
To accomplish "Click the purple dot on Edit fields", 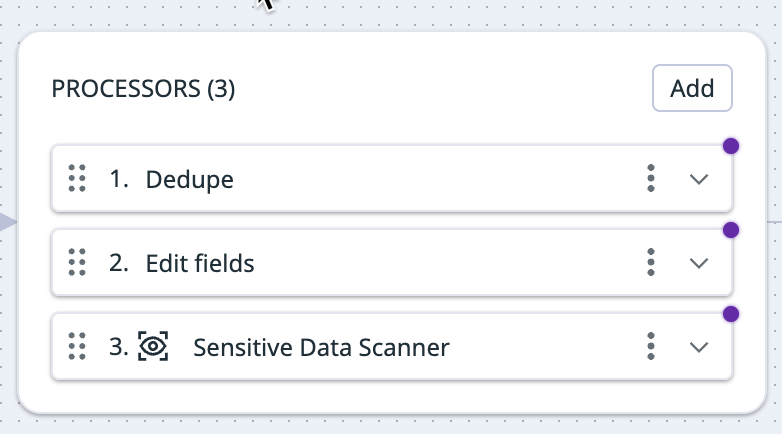I will coord(731,230).
